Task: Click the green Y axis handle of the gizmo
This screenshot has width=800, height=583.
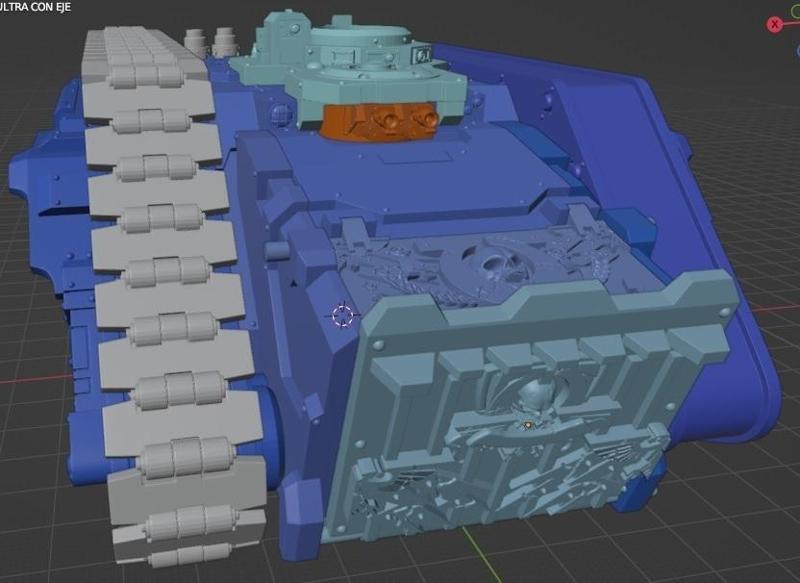Action: pyautogui.click(x=796, y=12)
